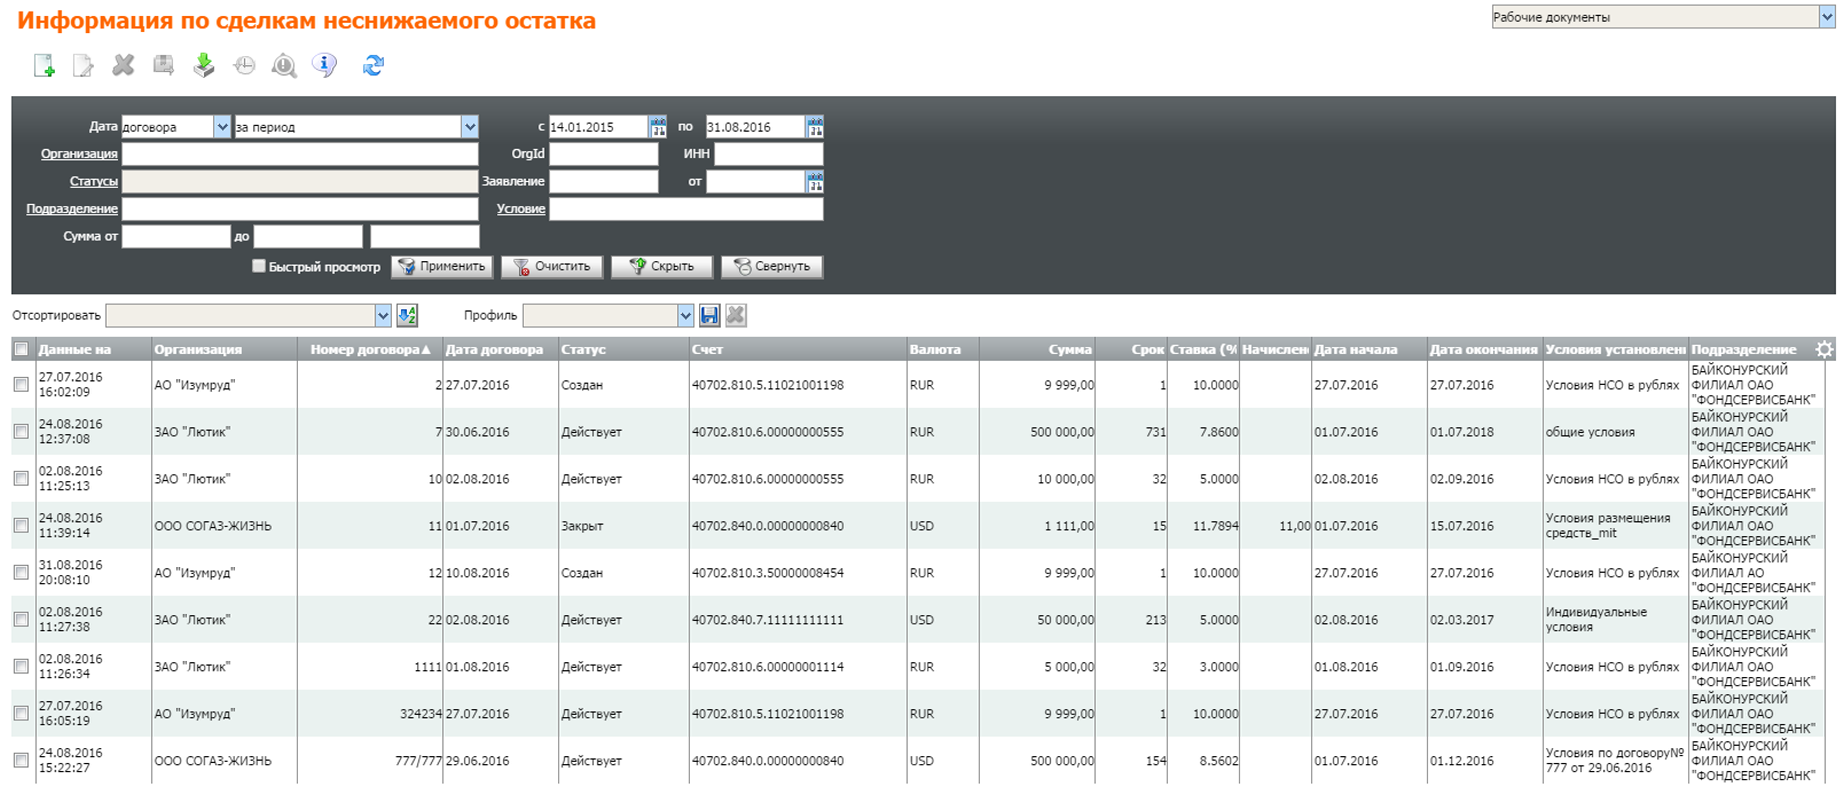
Task: Click the Свернуть button
Action: [772, 267]
